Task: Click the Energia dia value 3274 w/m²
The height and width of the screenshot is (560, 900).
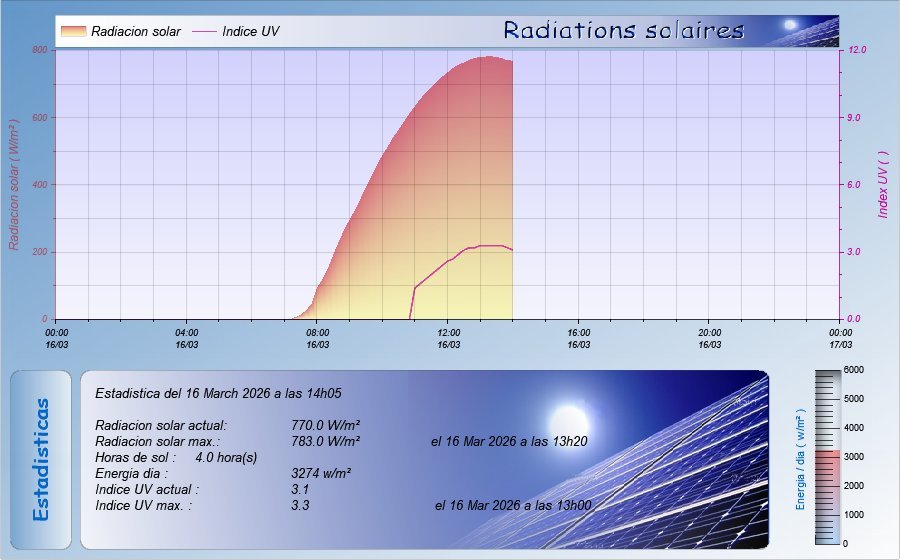Action: pos(321,474)
